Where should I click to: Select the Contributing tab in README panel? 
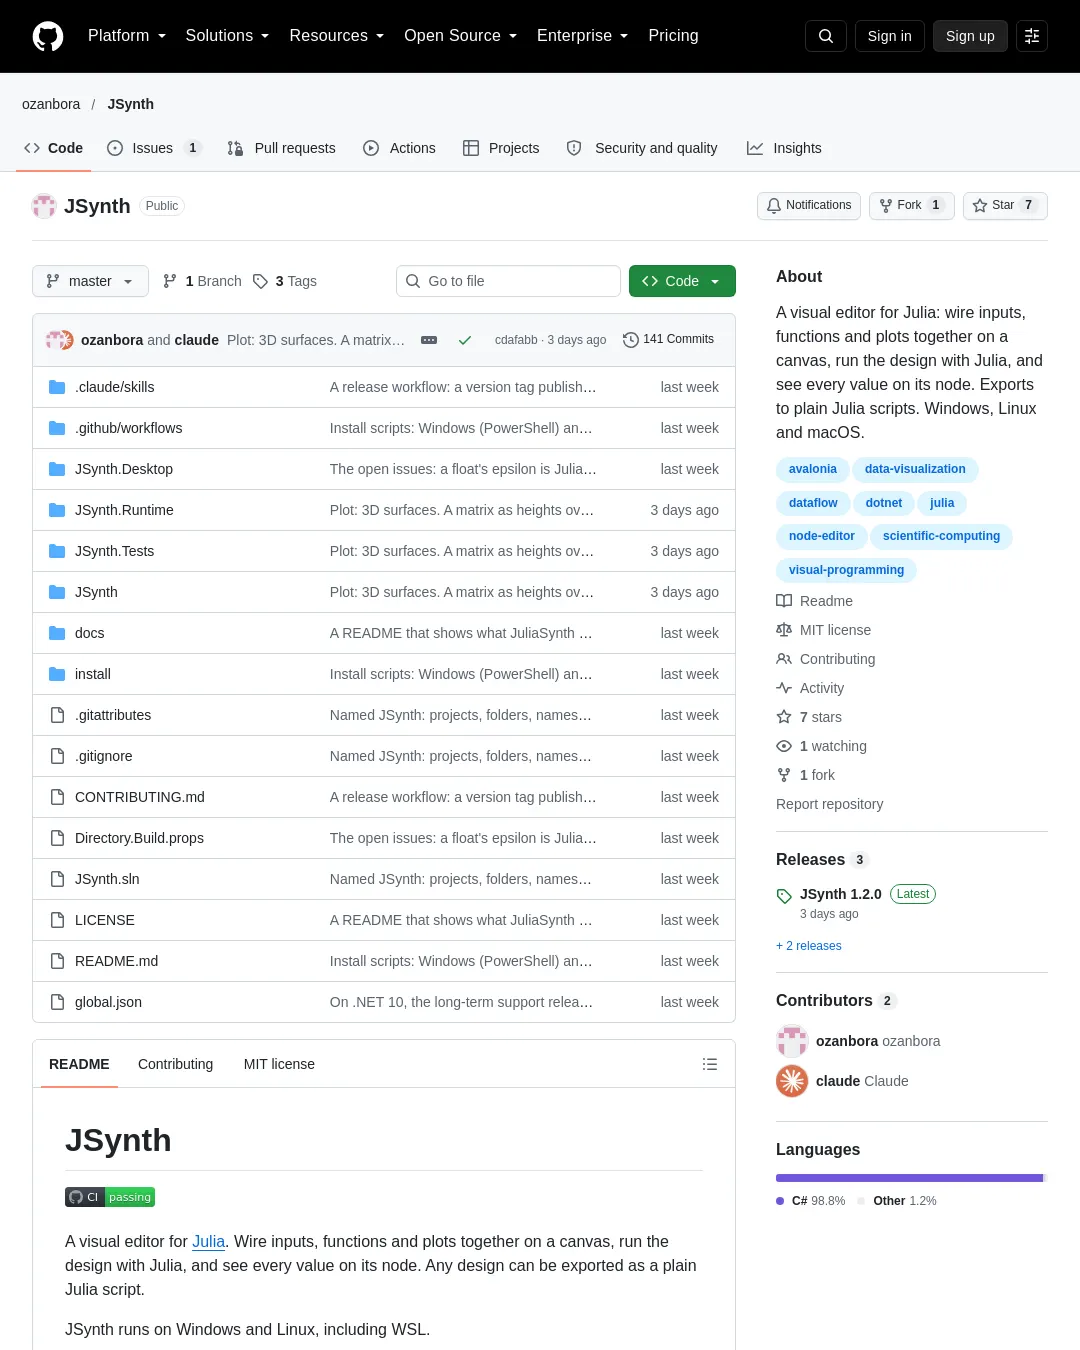175,1064
